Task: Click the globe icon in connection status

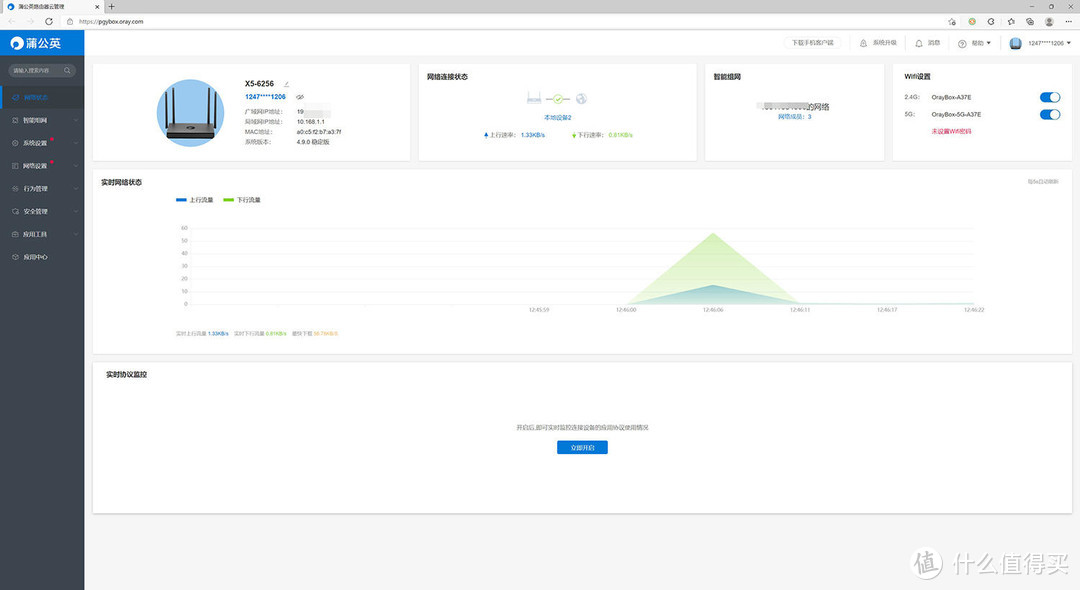Action: (581, 98)
